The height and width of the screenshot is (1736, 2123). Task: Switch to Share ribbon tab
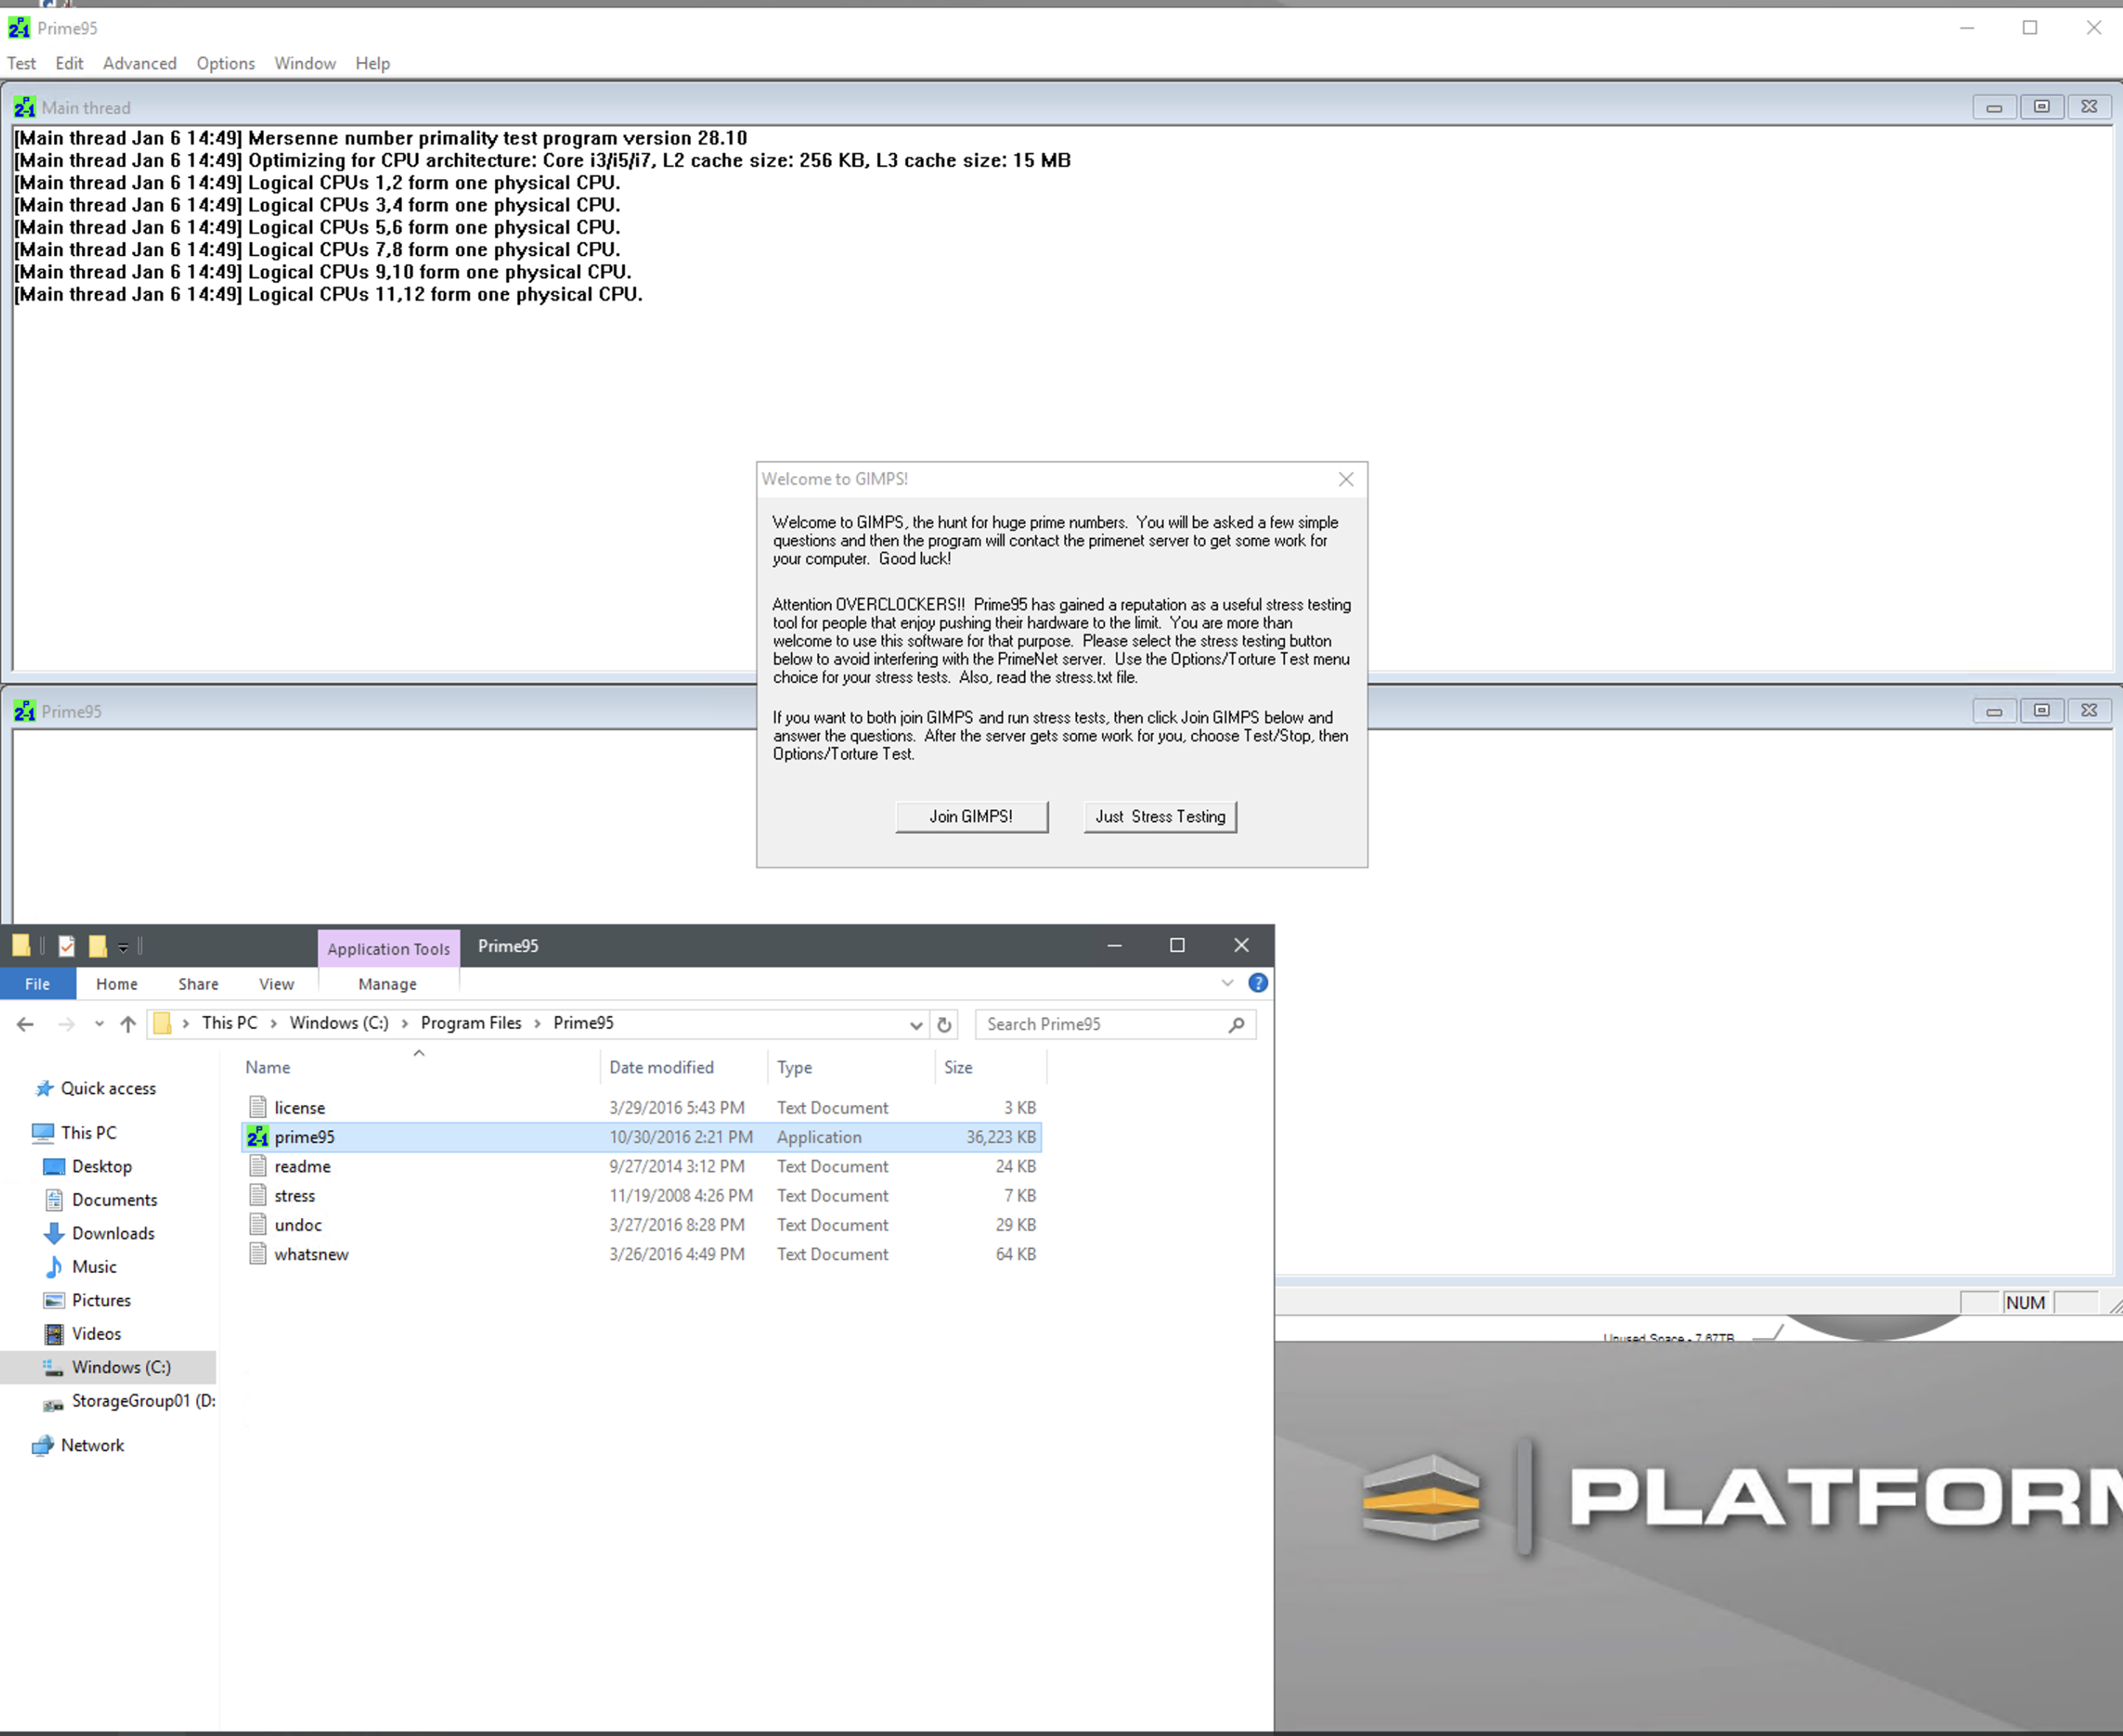click(198, 984)
